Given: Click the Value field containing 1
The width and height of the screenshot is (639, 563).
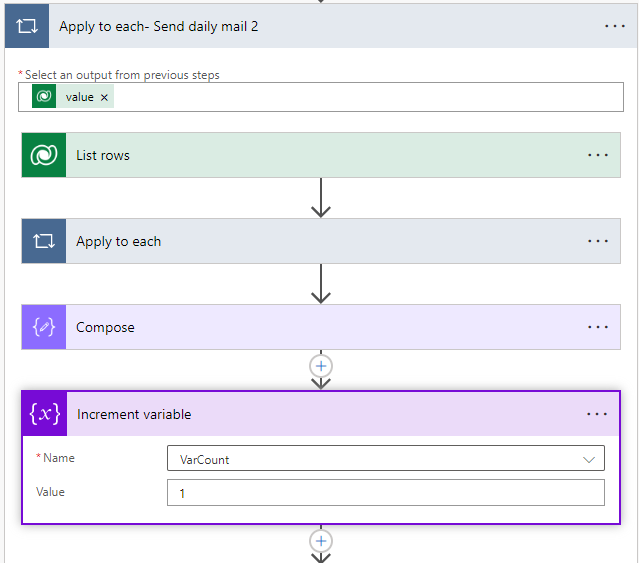Looking at the screenshot, I should click(x=385, y=493).
